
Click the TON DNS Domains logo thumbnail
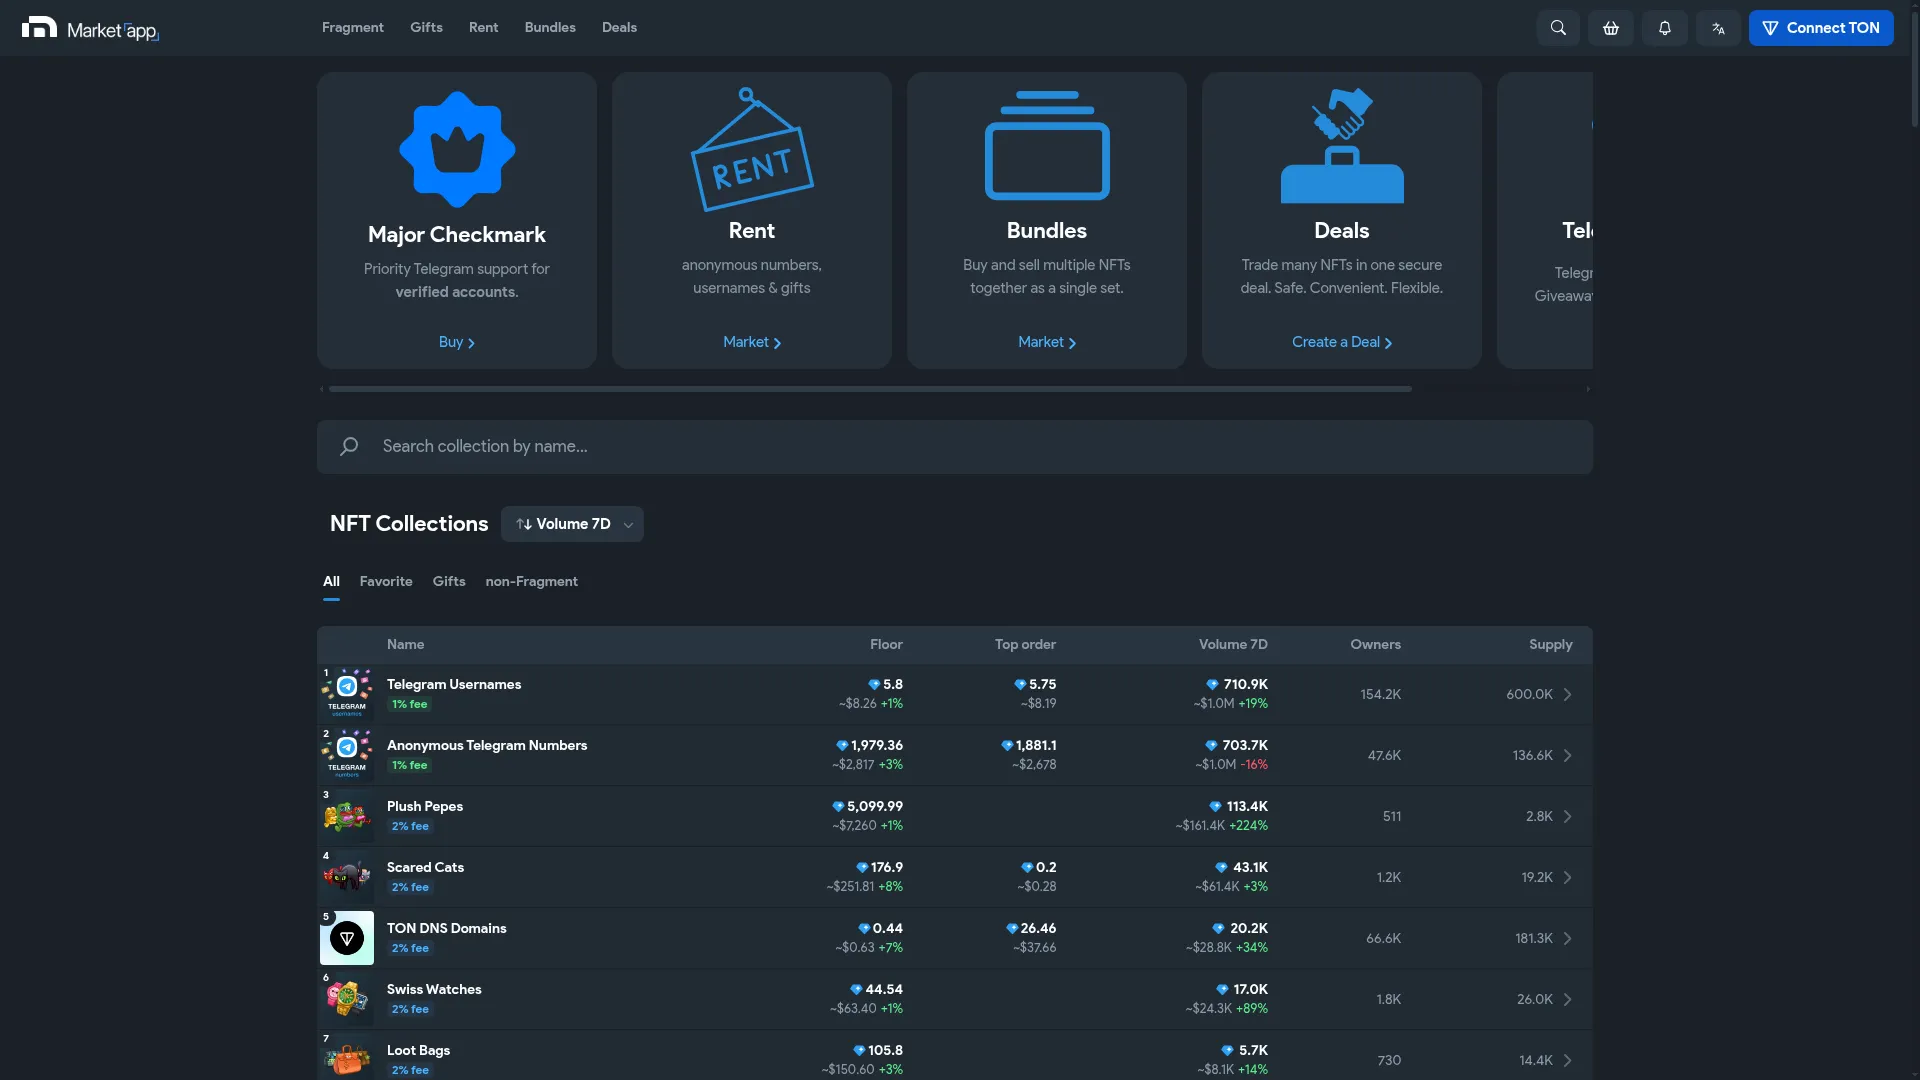347,937
